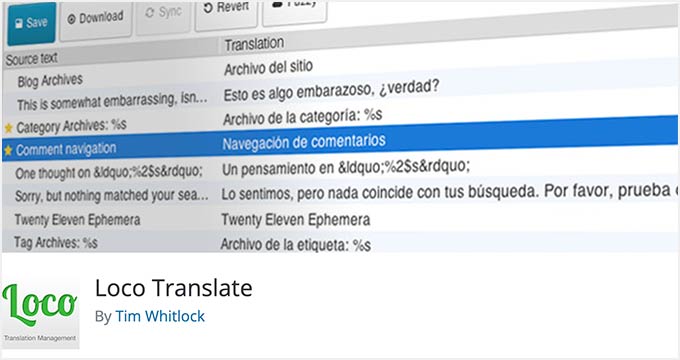Click the 'Loco Translate' plugin title

(x=173, y=288)
